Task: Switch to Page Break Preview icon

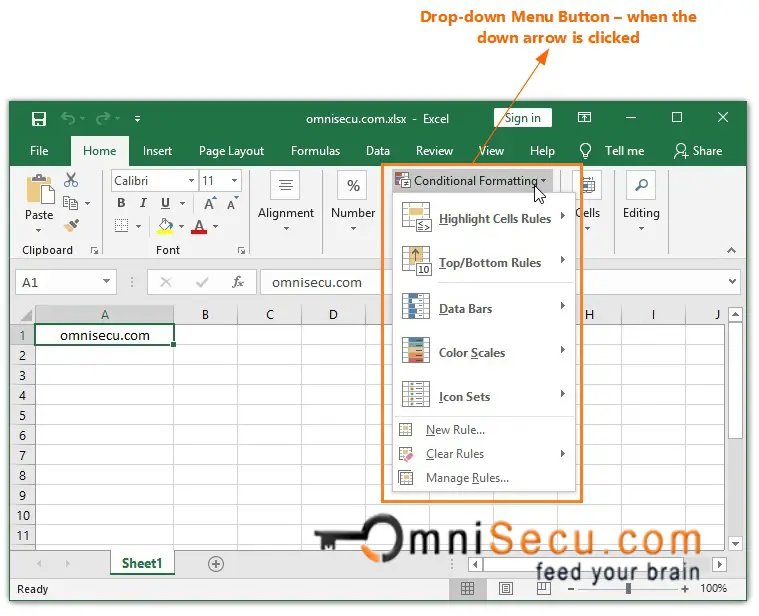Action: click(x=544, y=589)
